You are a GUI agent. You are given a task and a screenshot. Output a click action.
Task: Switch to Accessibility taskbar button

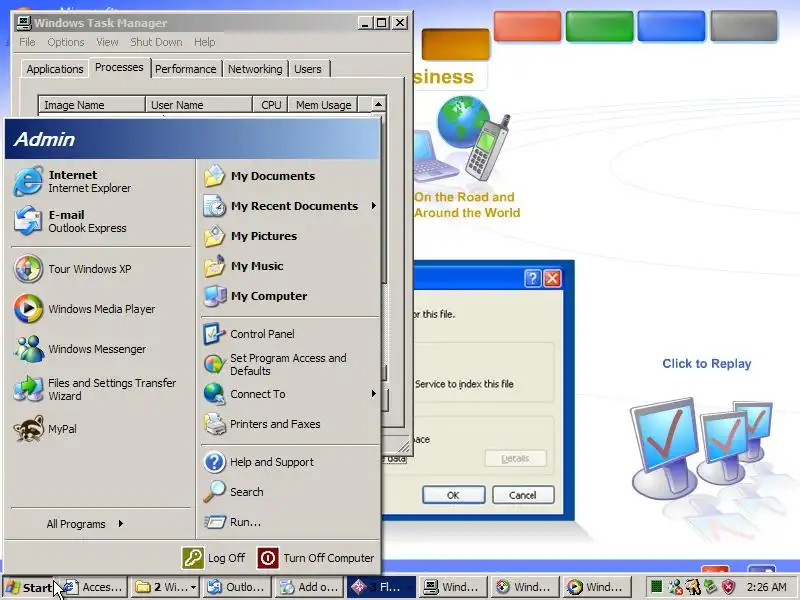click(92, 587)
